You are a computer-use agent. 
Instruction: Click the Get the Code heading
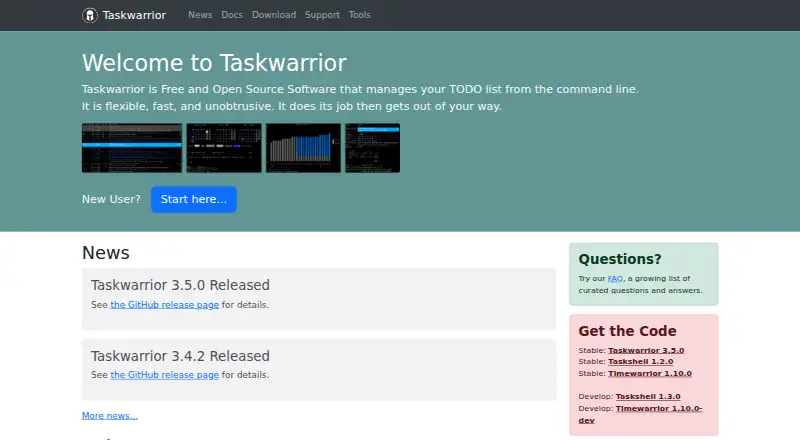[628, 331]
